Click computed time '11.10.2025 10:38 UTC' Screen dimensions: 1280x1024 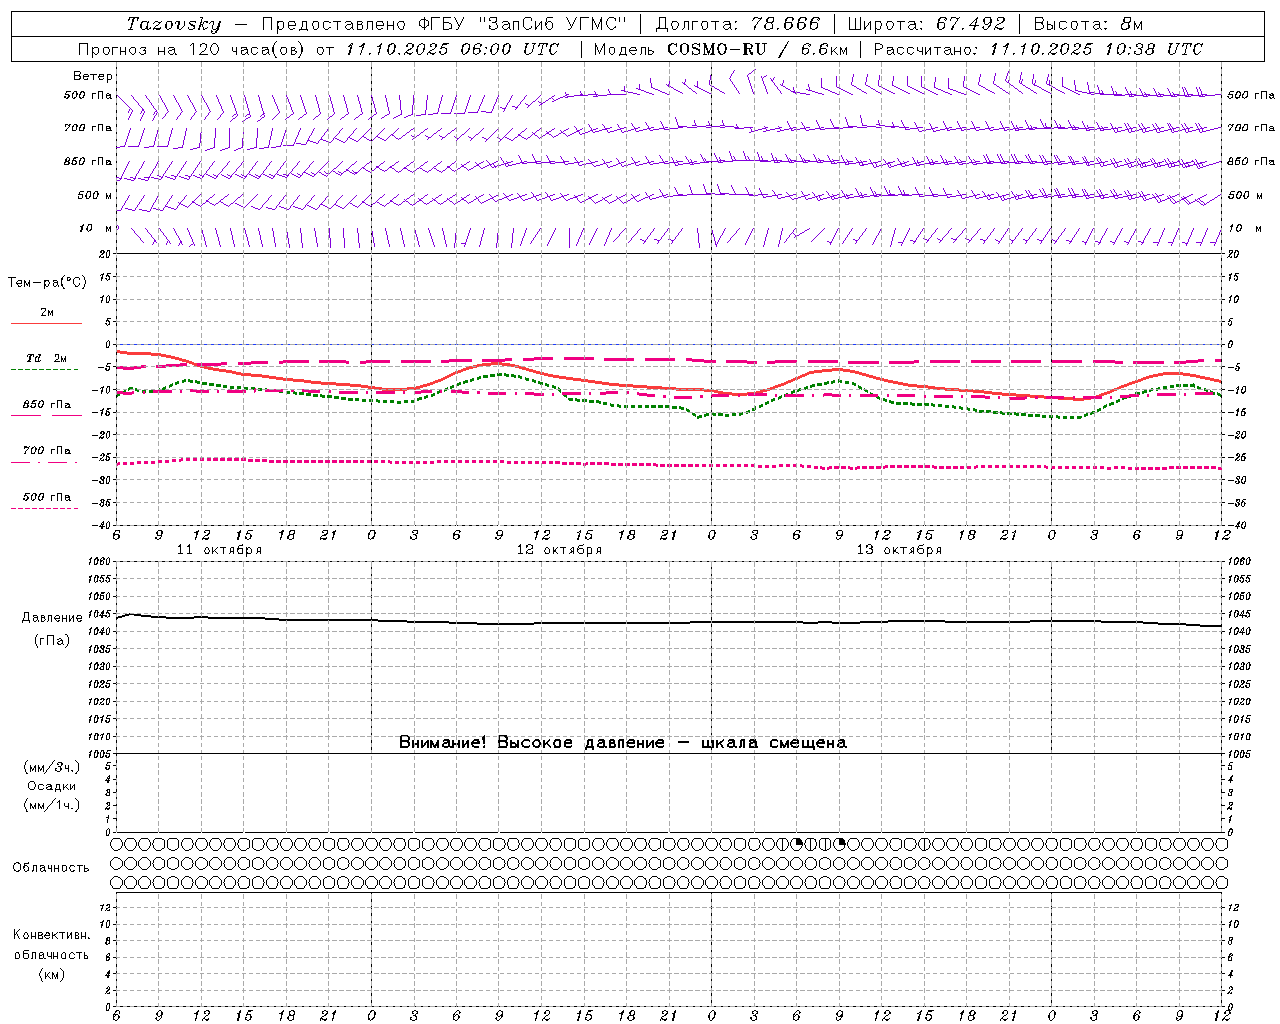click(x=1096, y=49)
